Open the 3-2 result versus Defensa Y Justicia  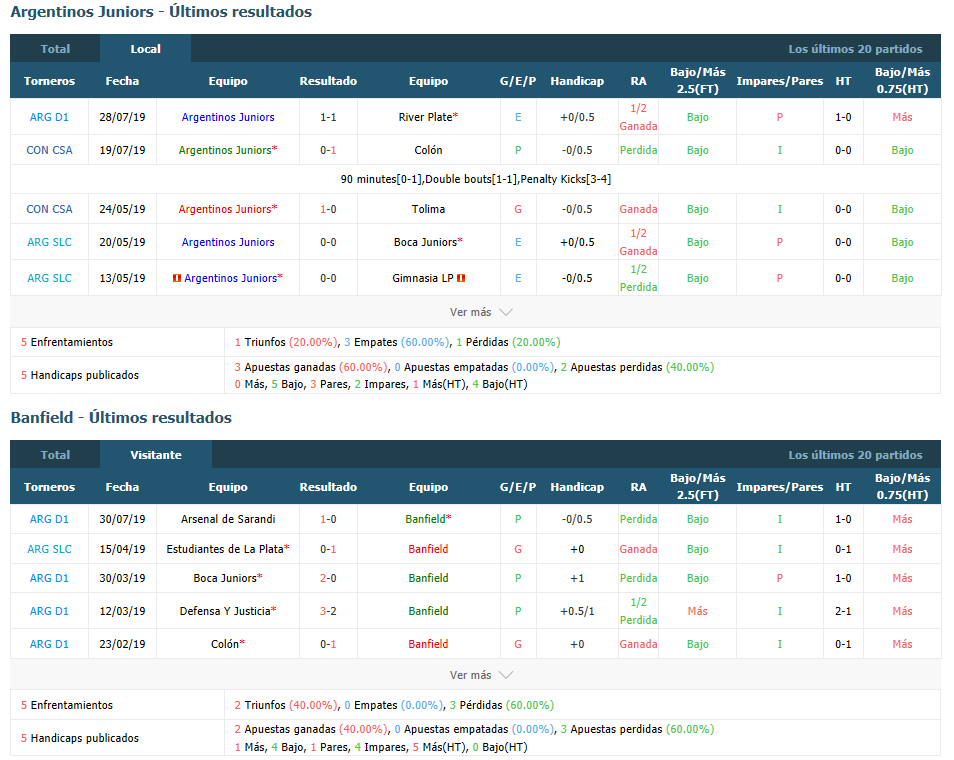click(329, 611)
